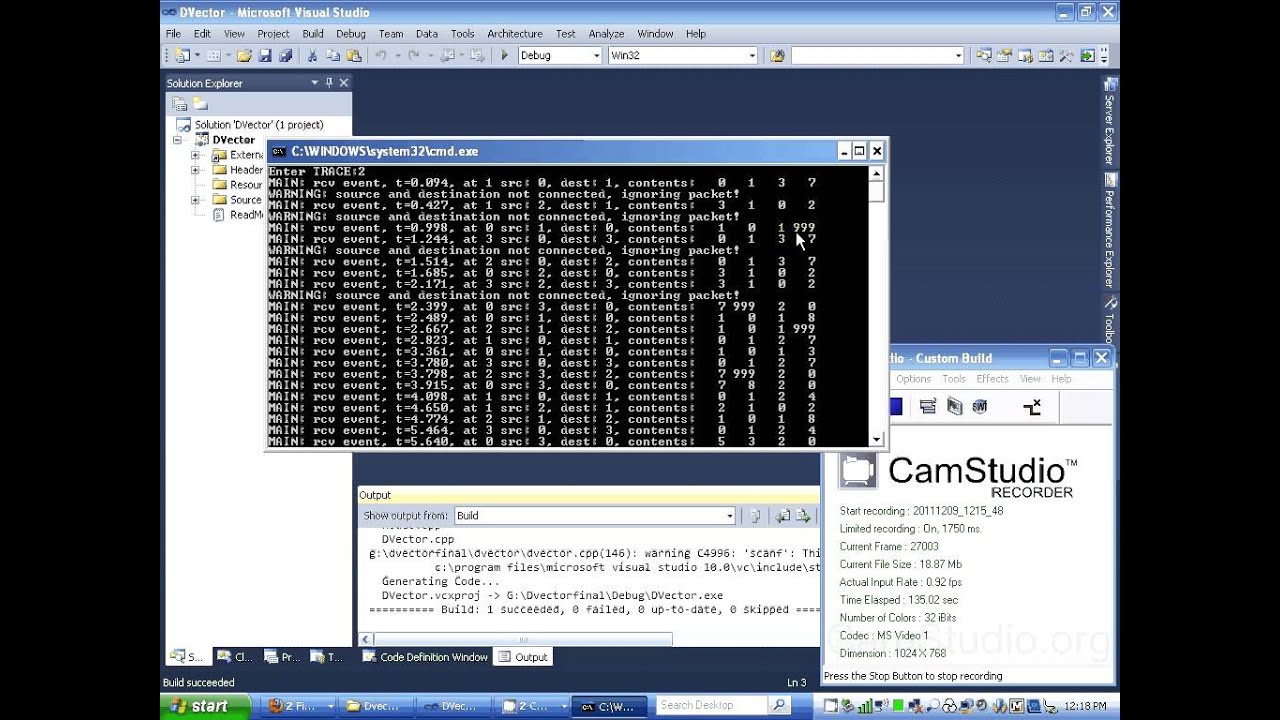This screenshot has width=1280, height=720.
Task: Switch to the Code Definition Window tab
Action: [425, 657]
